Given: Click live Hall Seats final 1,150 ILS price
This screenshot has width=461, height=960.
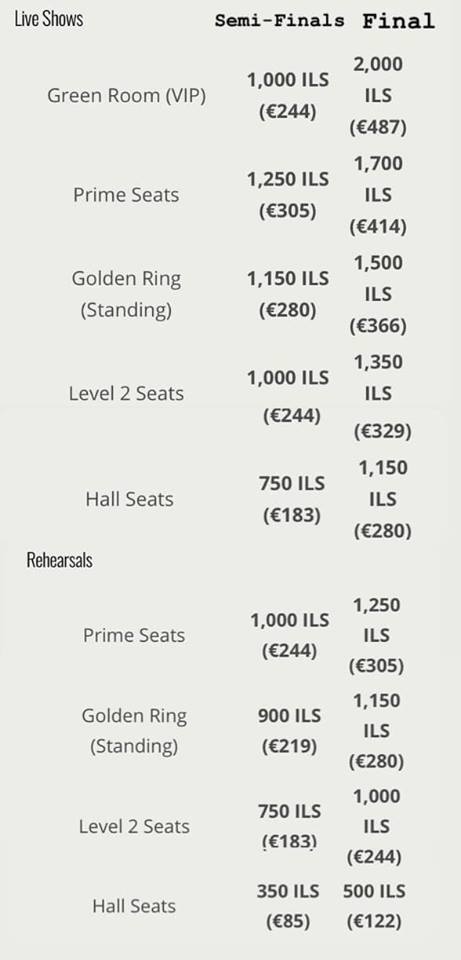Looking at the screenshot, I should coord(383,483).
